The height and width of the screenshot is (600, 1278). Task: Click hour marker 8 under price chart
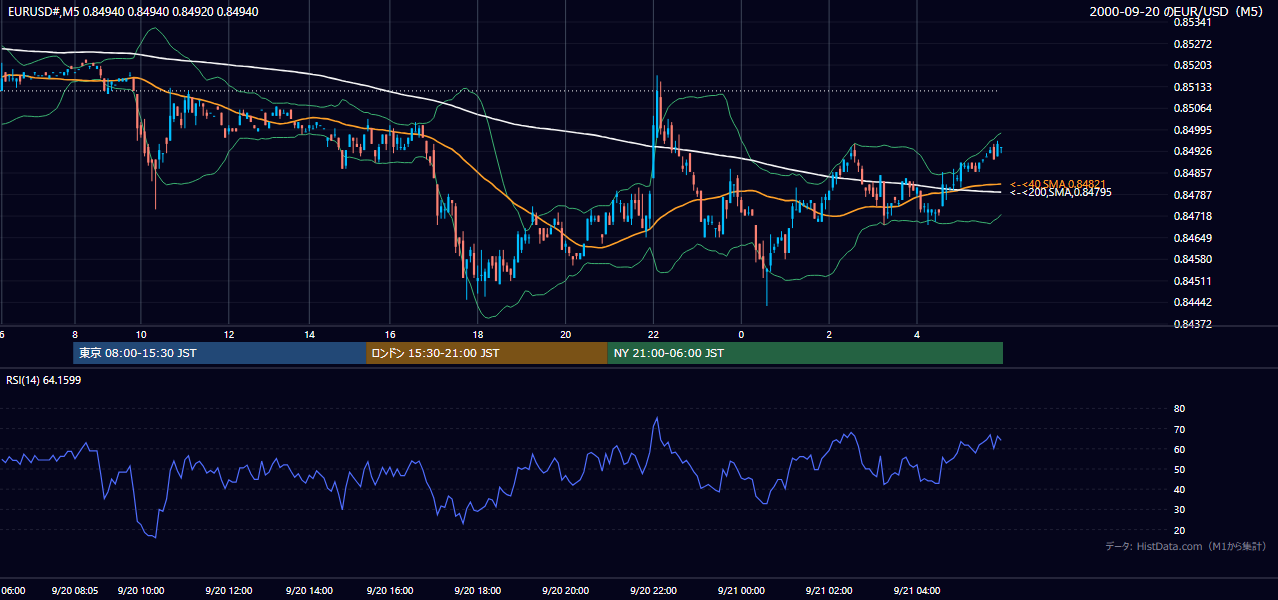[74, 334]
